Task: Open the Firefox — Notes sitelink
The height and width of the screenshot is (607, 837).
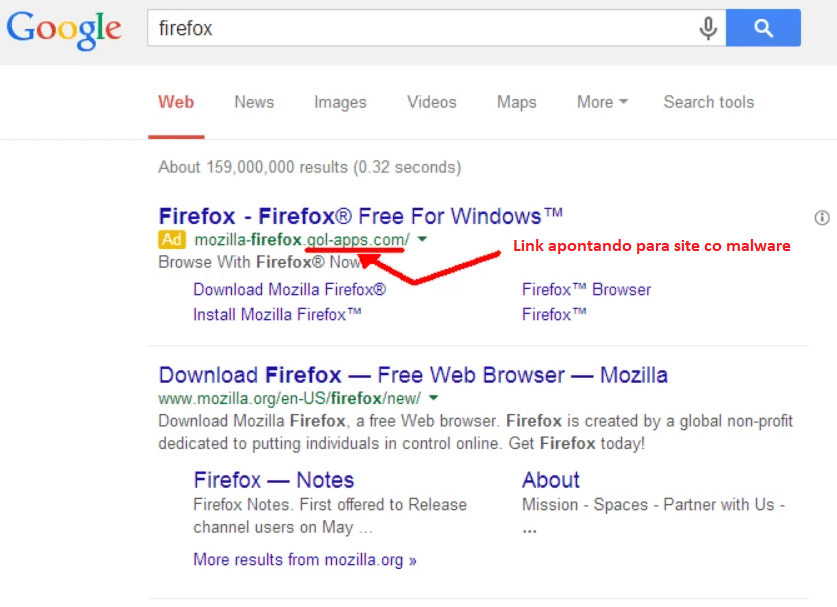Action: tap(273, 480)
